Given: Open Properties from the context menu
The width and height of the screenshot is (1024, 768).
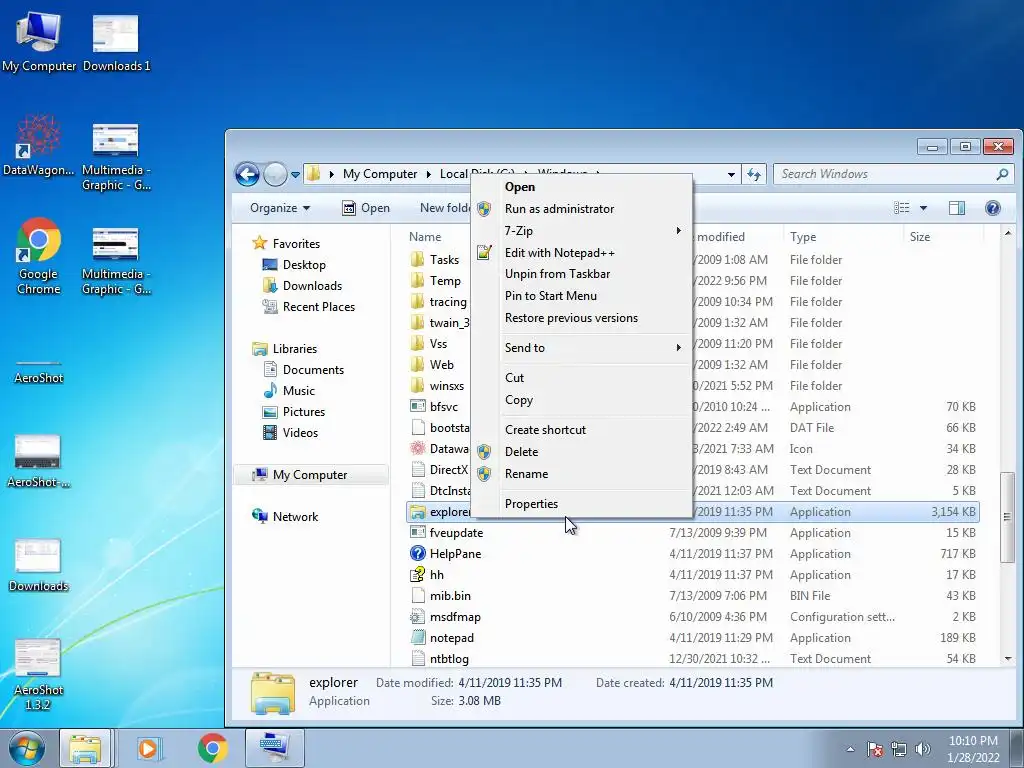Looking at the screenshot, I should click(581, 504).
